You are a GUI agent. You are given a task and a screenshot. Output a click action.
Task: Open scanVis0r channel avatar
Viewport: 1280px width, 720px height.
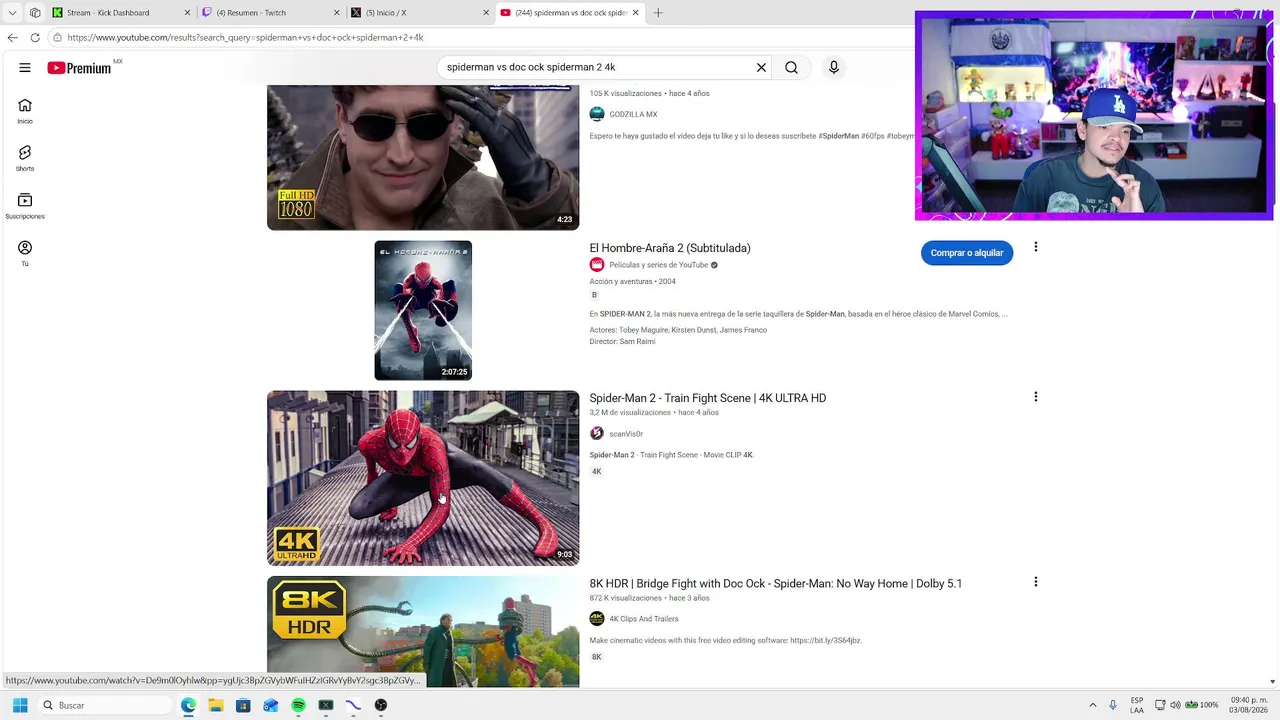pyautogui.click(x=597, y=433)
